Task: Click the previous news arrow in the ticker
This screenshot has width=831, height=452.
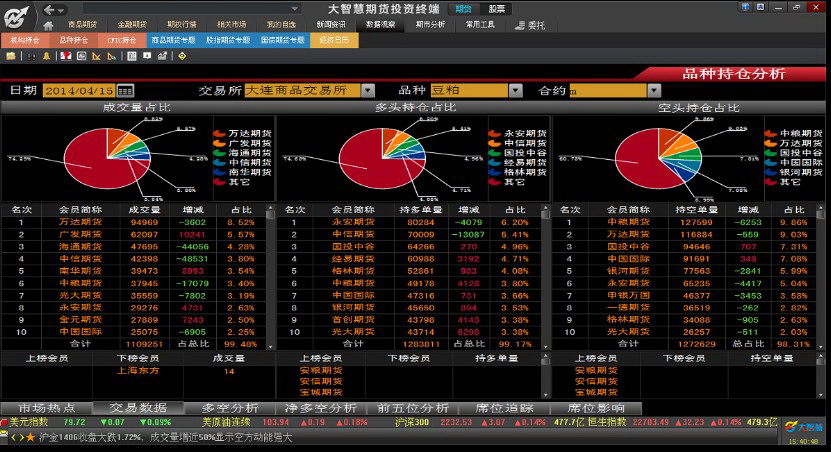Action: click(x=14, y=438)
